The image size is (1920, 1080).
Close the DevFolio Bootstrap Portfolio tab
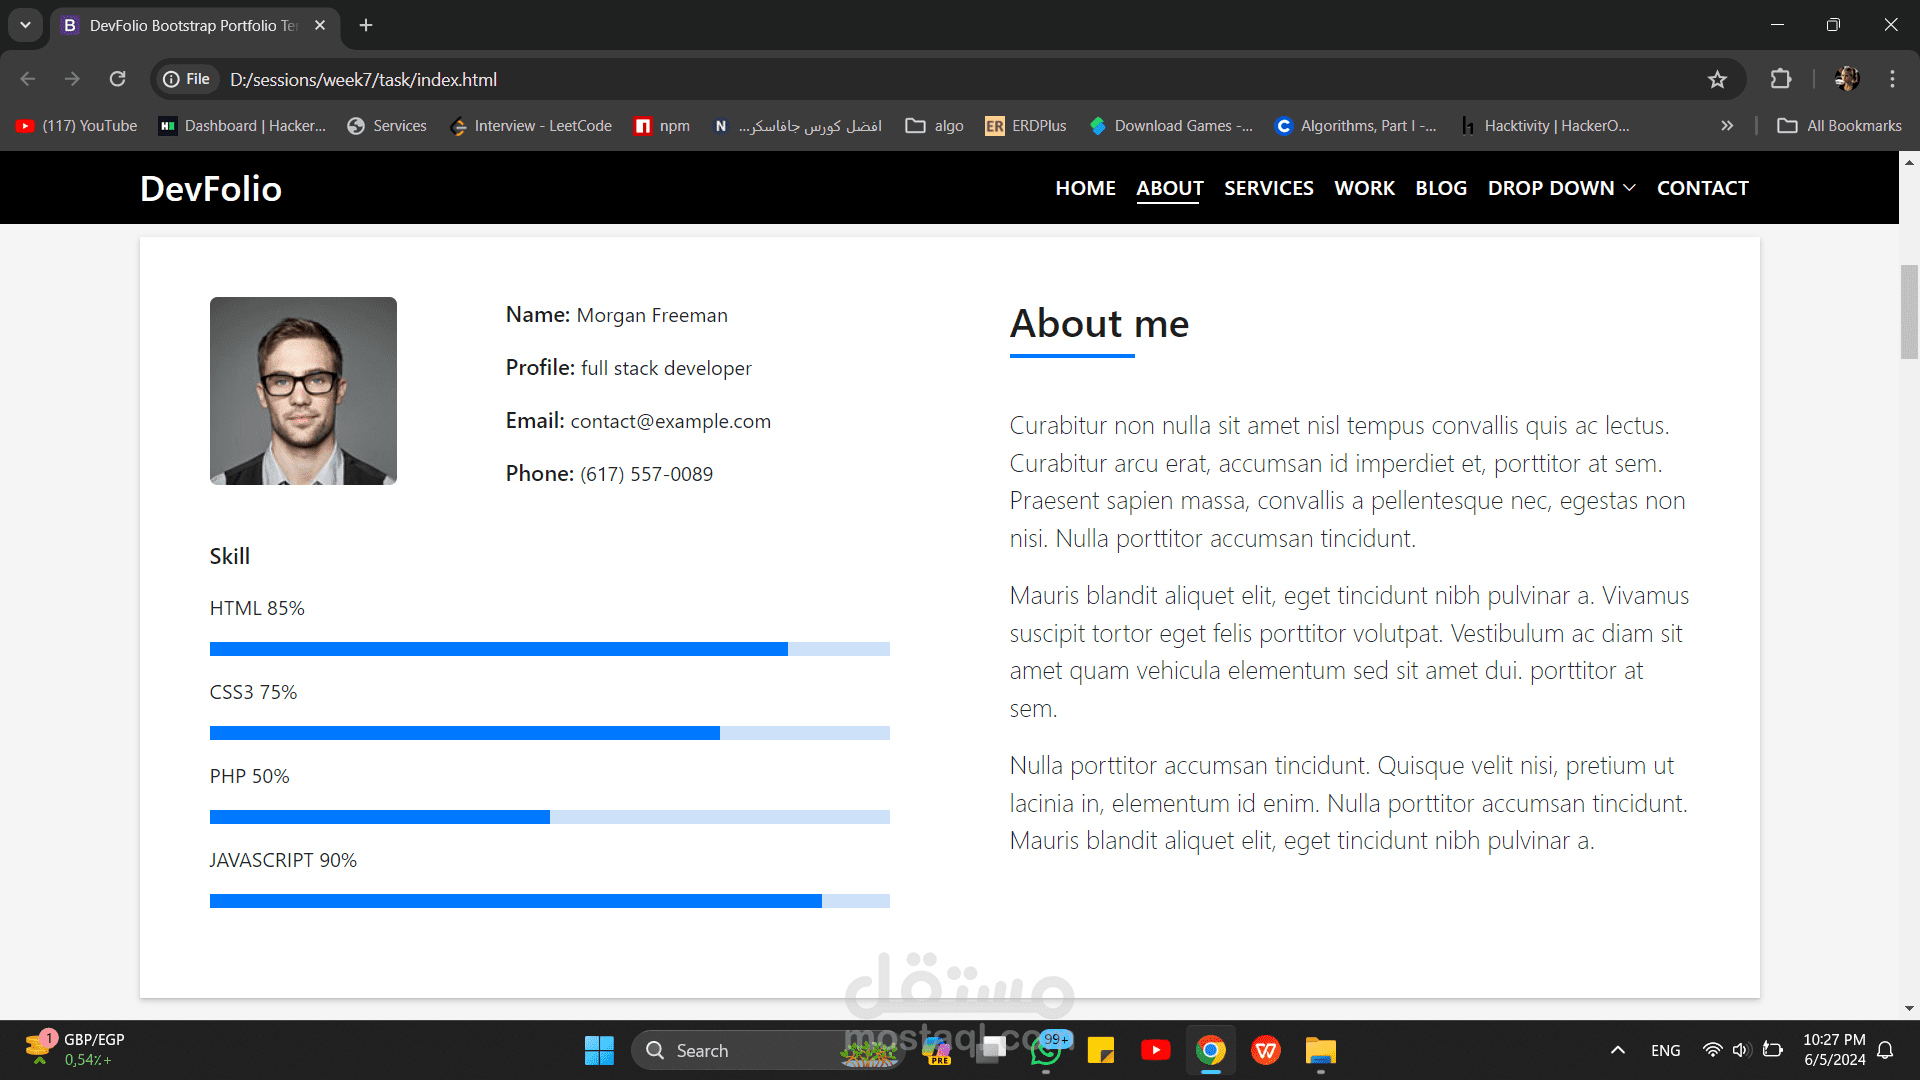point(320,25)
